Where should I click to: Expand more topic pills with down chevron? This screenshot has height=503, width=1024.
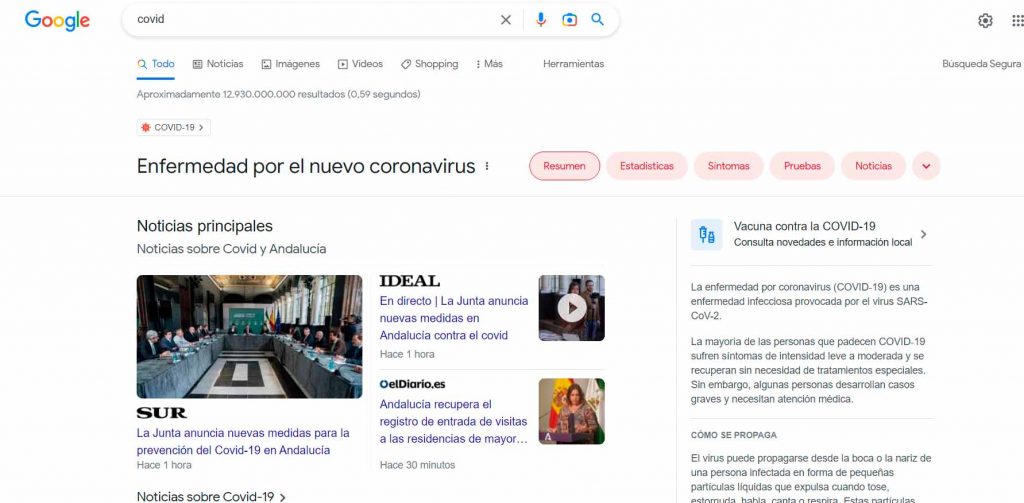tap(926, 166)
